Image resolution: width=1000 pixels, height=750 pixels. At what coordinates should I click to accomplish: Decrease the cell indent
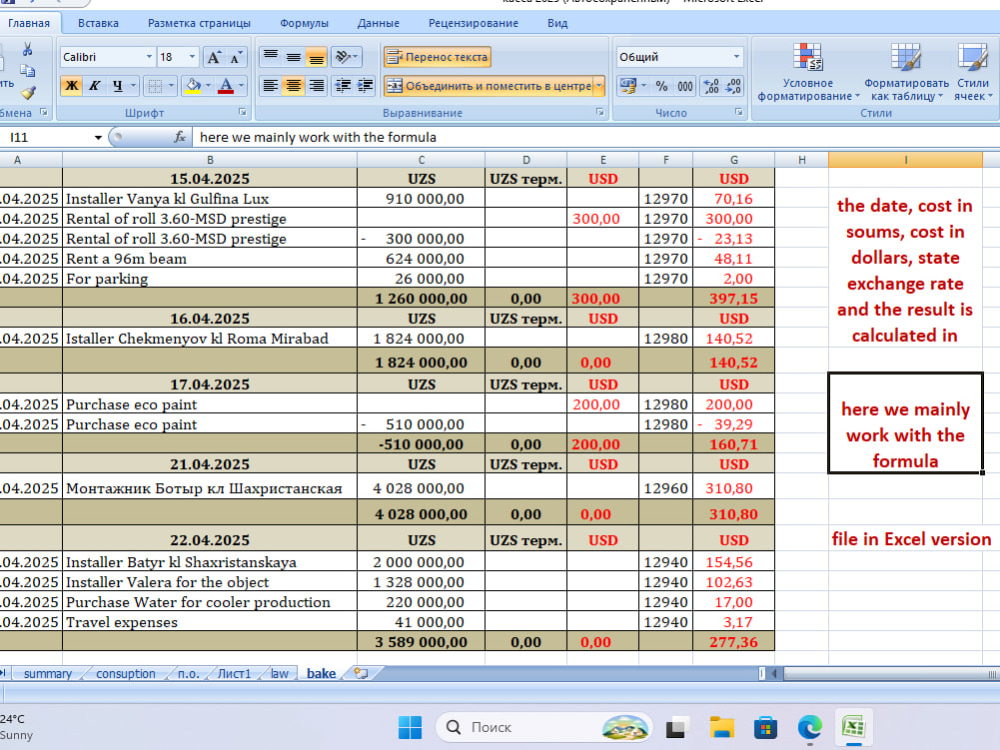343,85
